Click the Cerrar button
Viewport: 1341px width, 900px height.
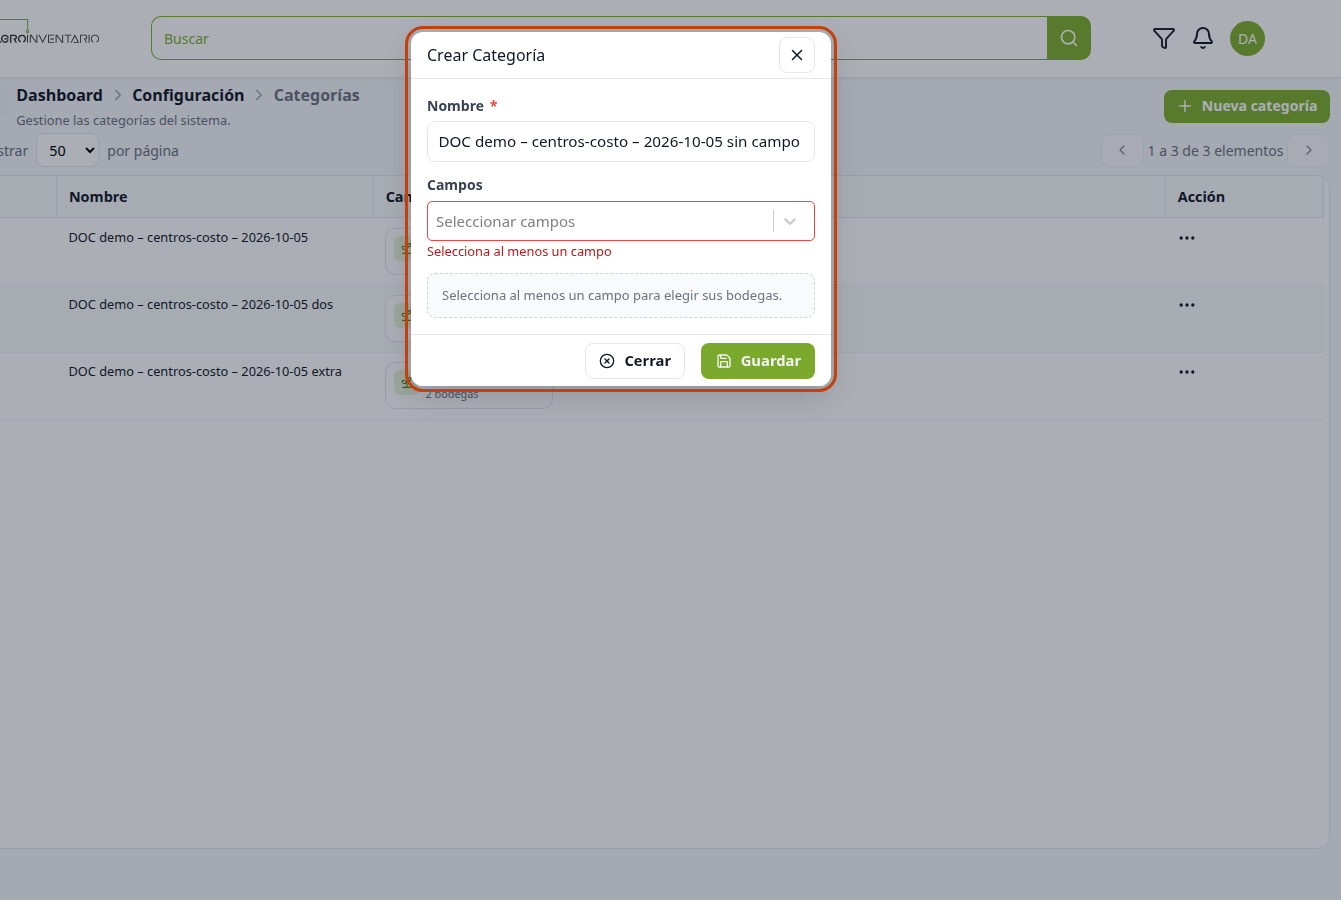pyautogui.click(x=635, y=361)
